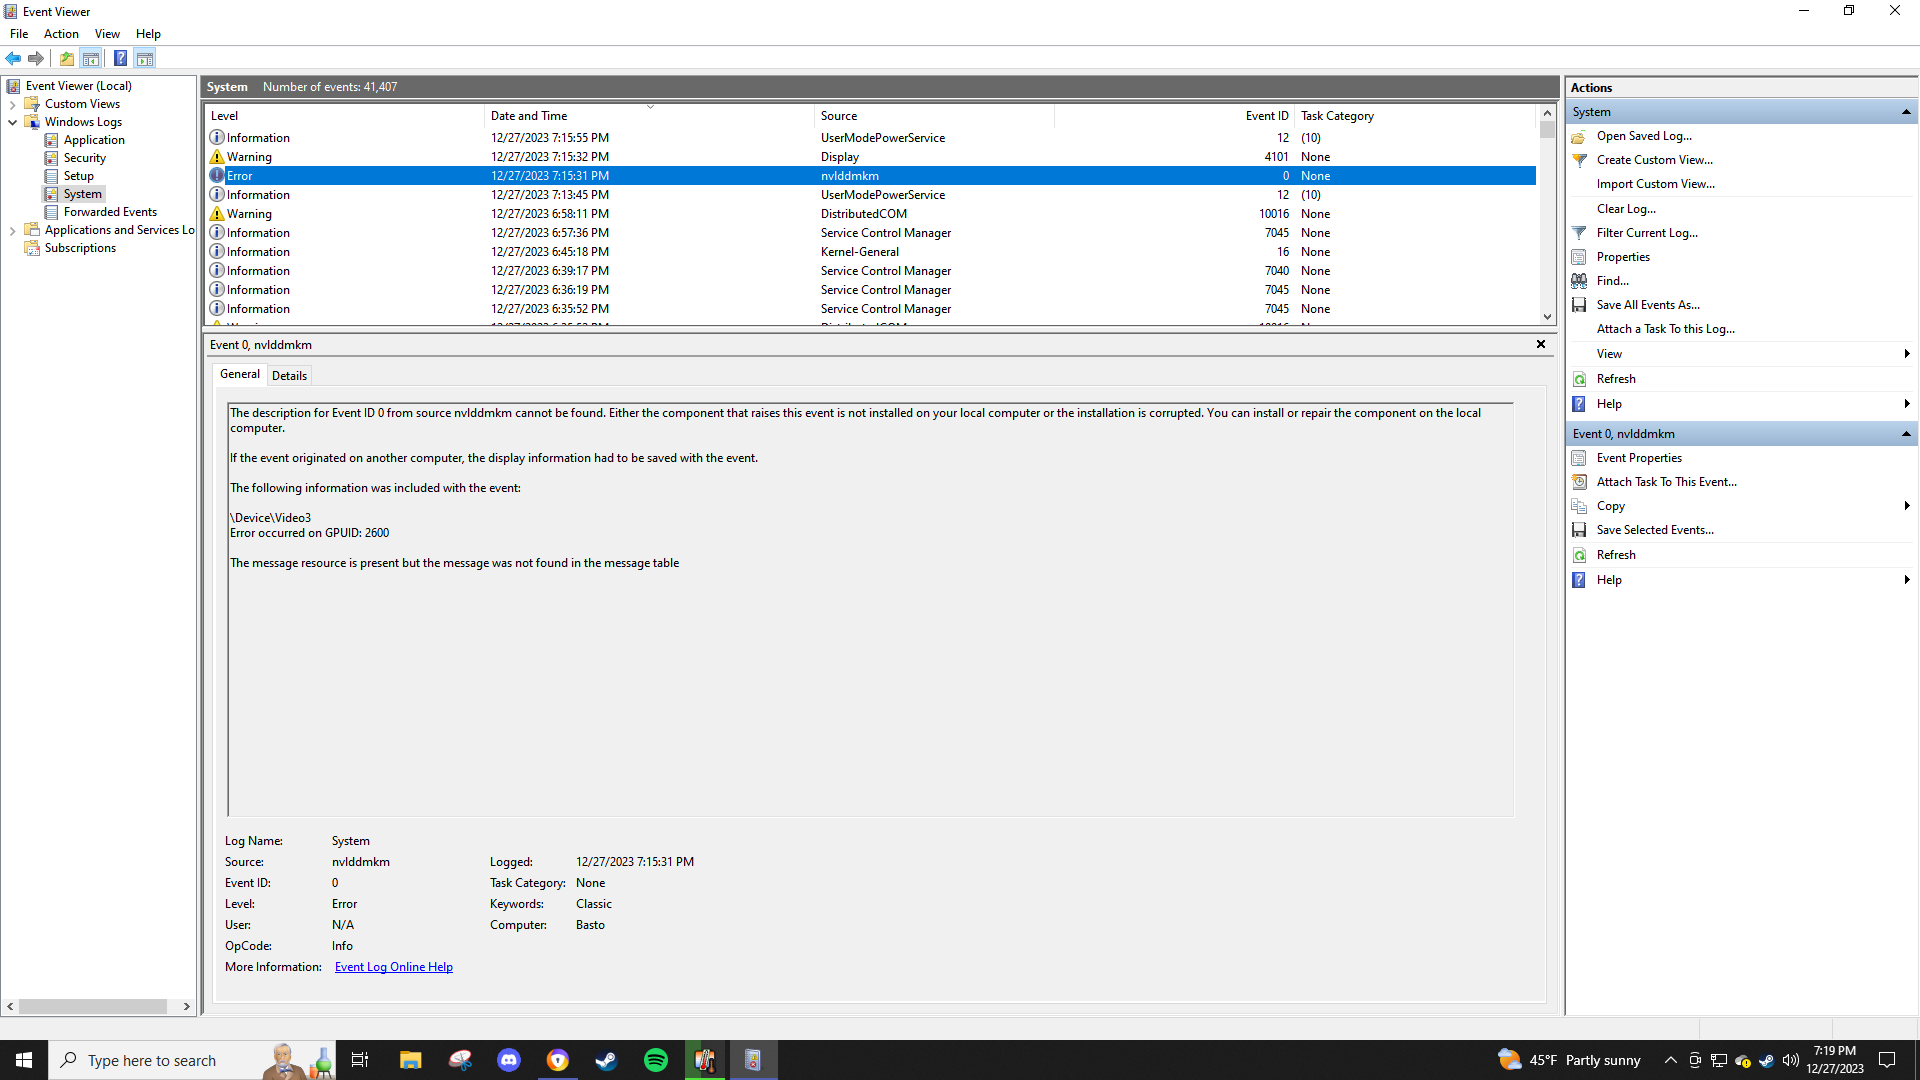Open the File menu
Screen dimensions: 1920x1080
(x=19, y=34)
